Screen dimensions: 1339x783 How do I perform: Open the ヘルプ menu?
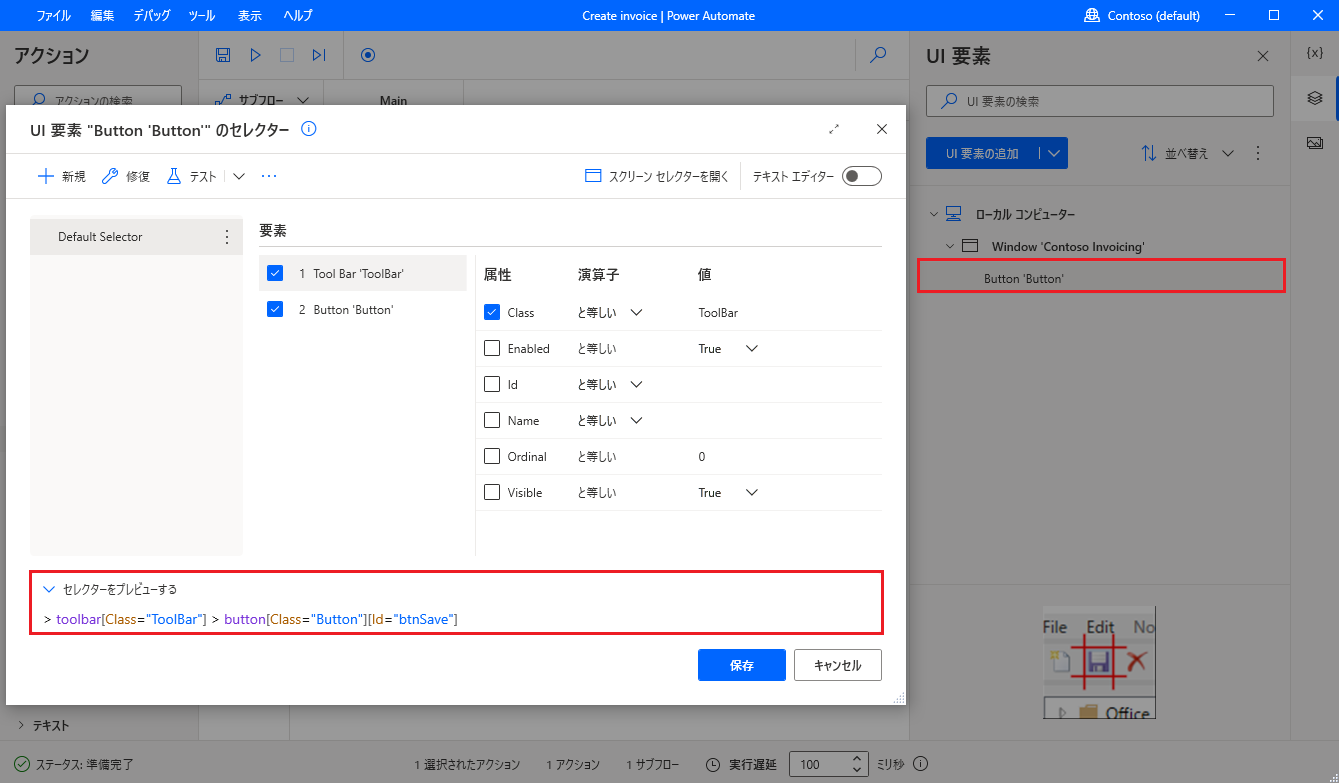[x=297, y=15]
